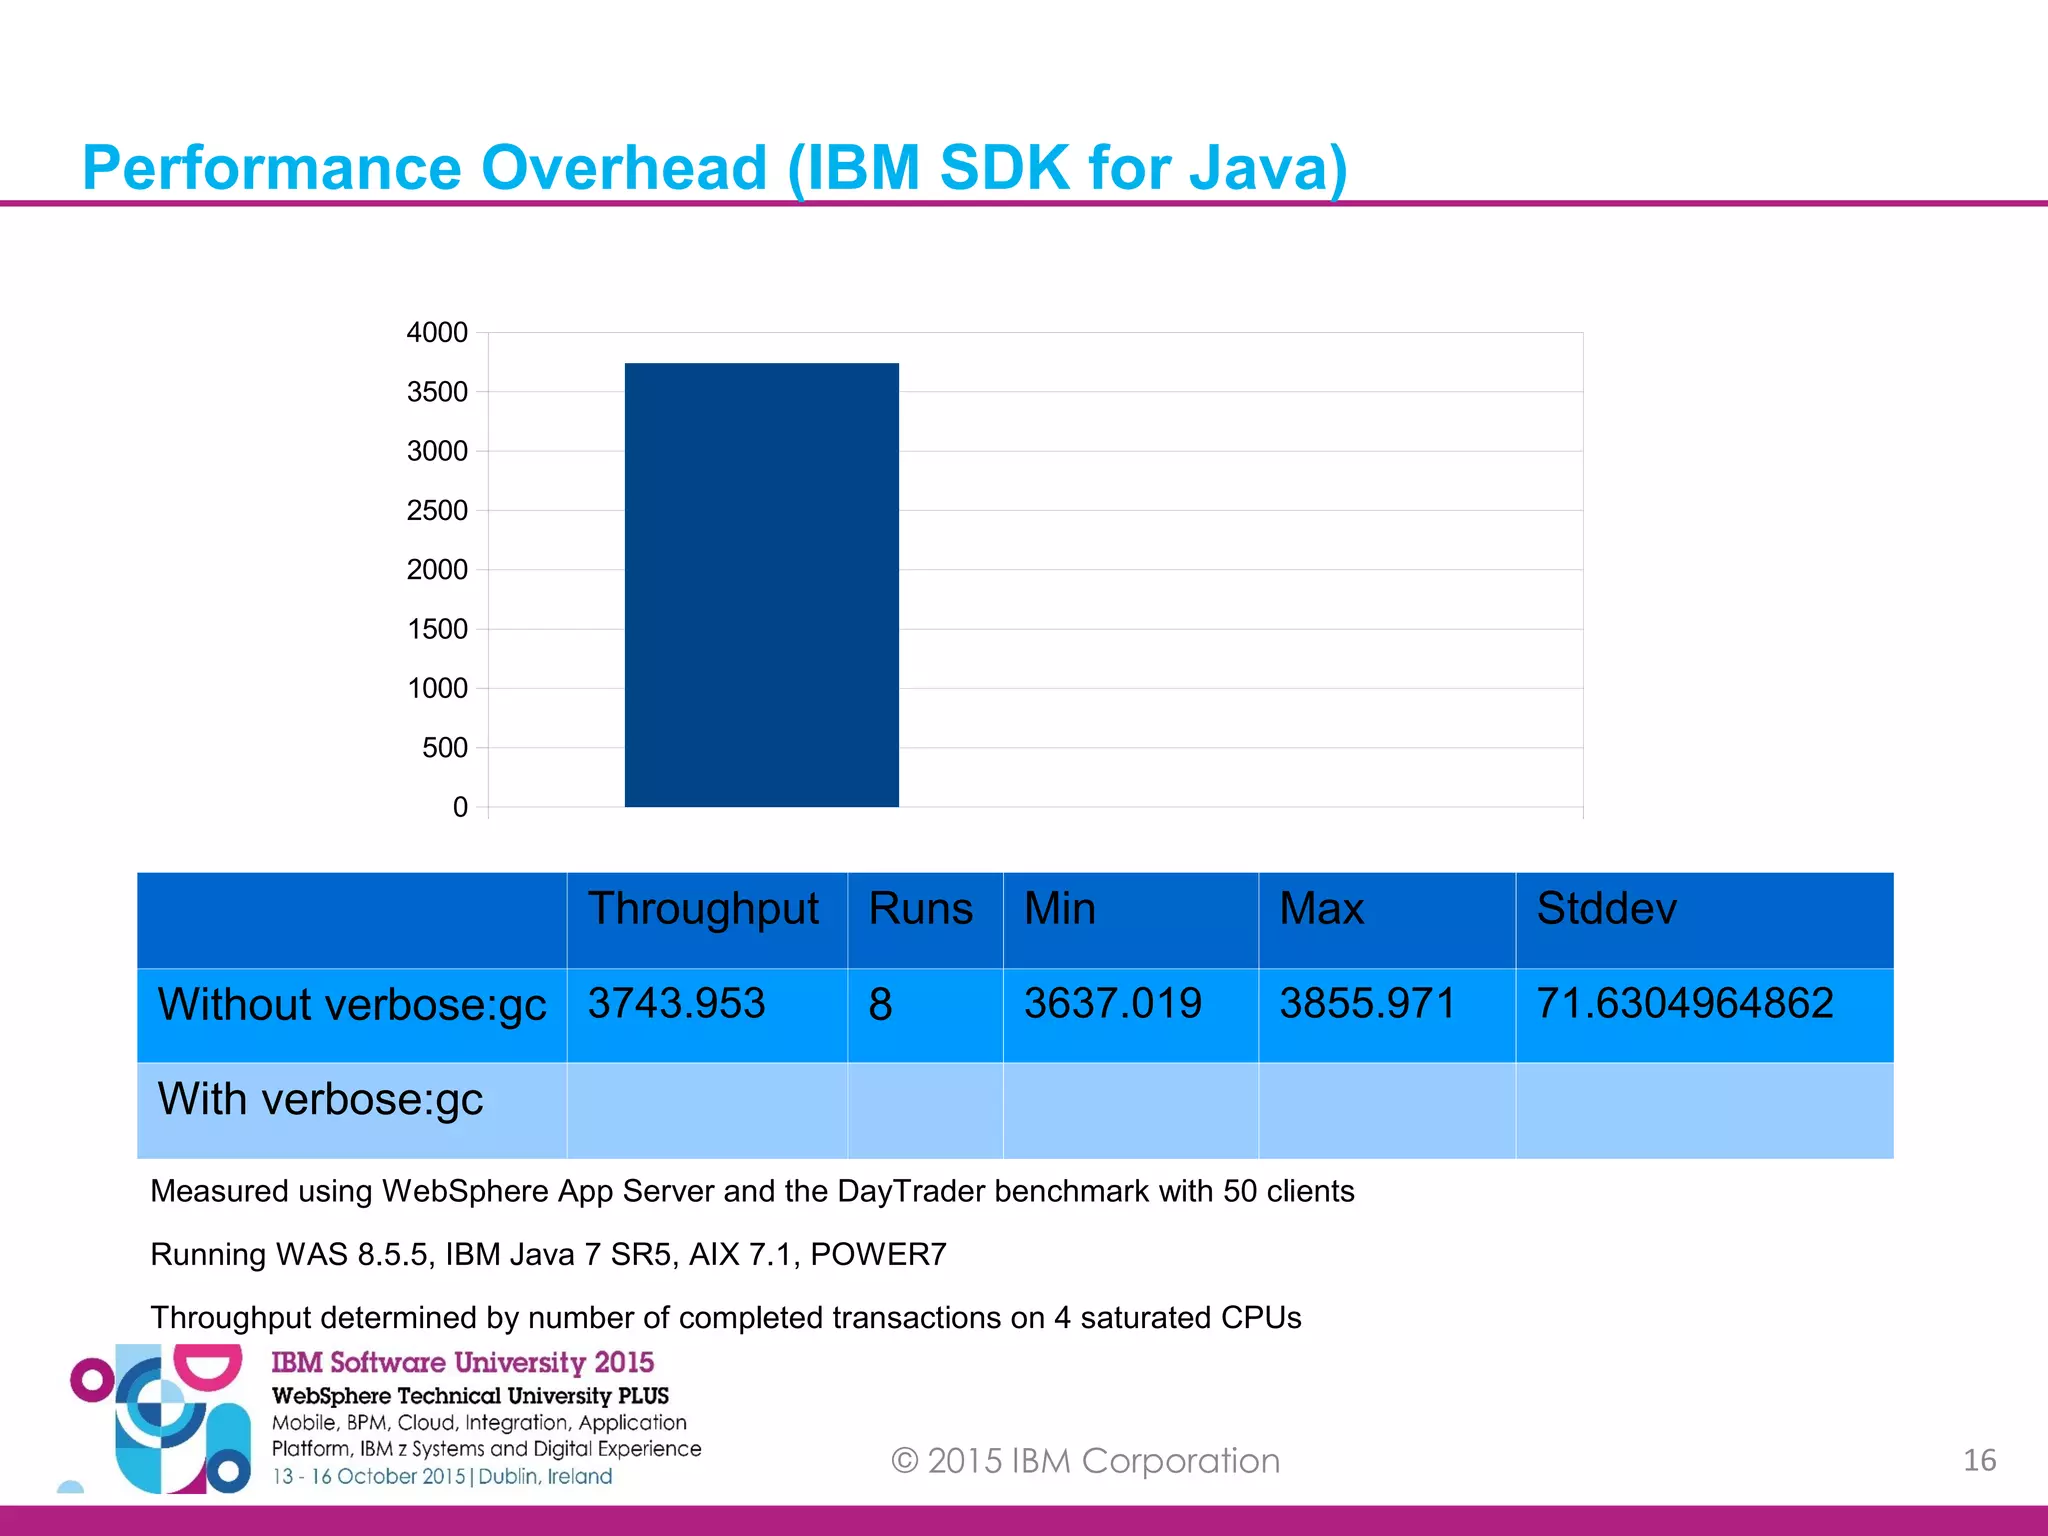Image resolution: width=2048 pixels, height=1536 pixels.
Task: Click the IBM Software University 2015 heading
Action: click(x=462, y=1362)
